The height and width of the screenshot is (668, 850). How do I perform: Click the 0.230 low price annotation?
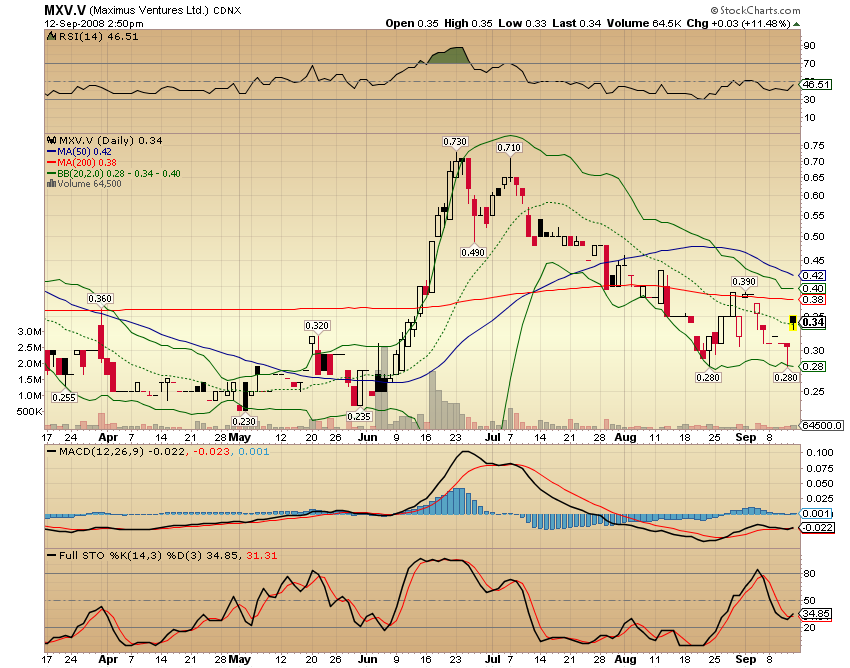(244, 421)
